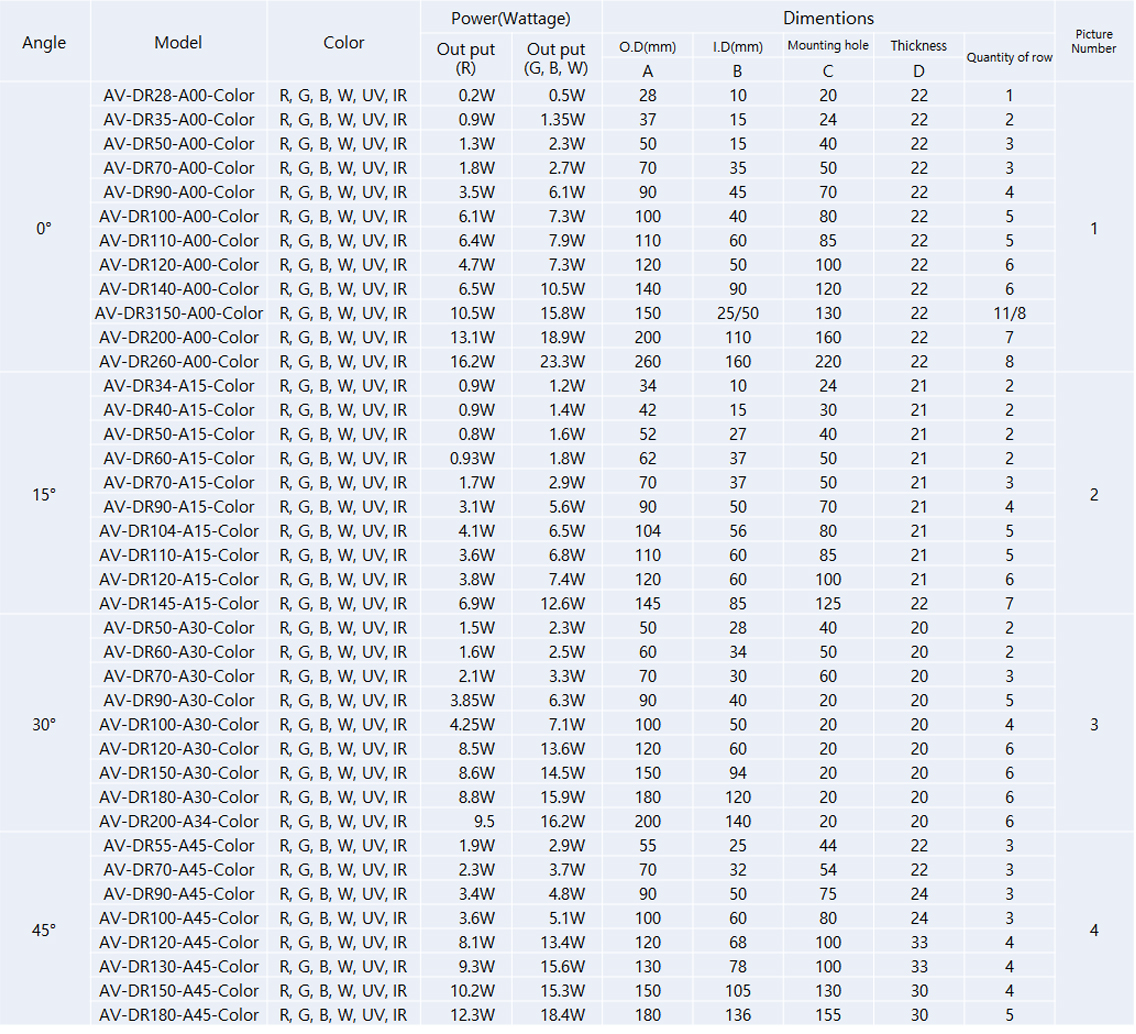Click the Thickness column header
The image size is (1136, 1034).
tap(919, 46)
